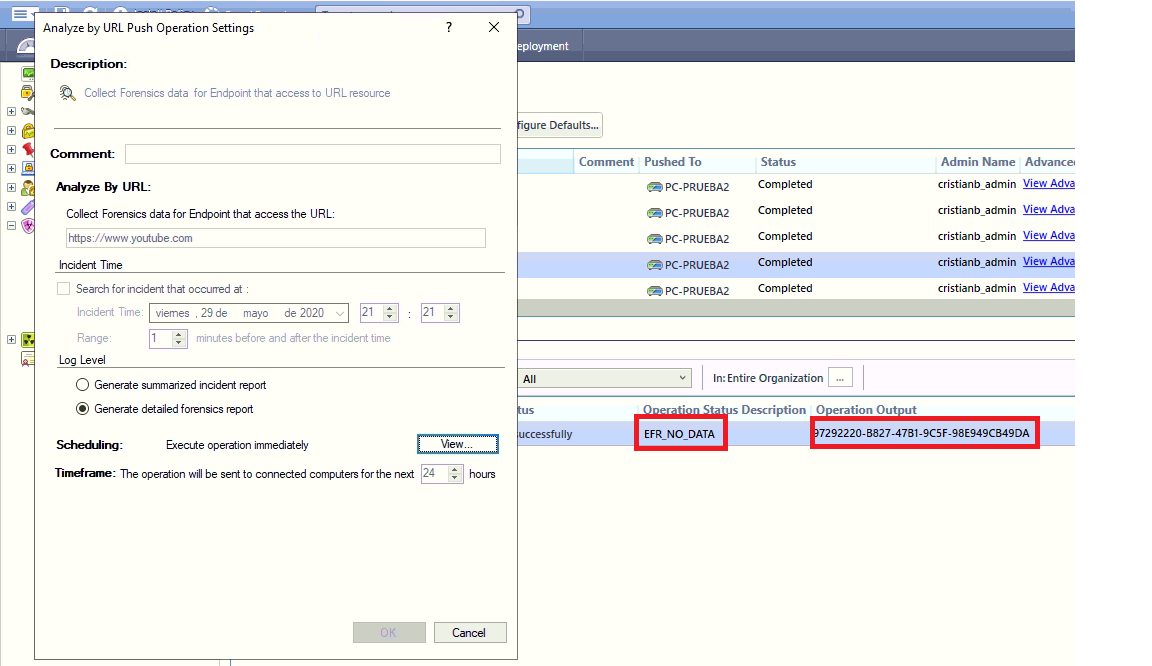
Task: Click the greyed-out OK button
Action: point(389,633)
